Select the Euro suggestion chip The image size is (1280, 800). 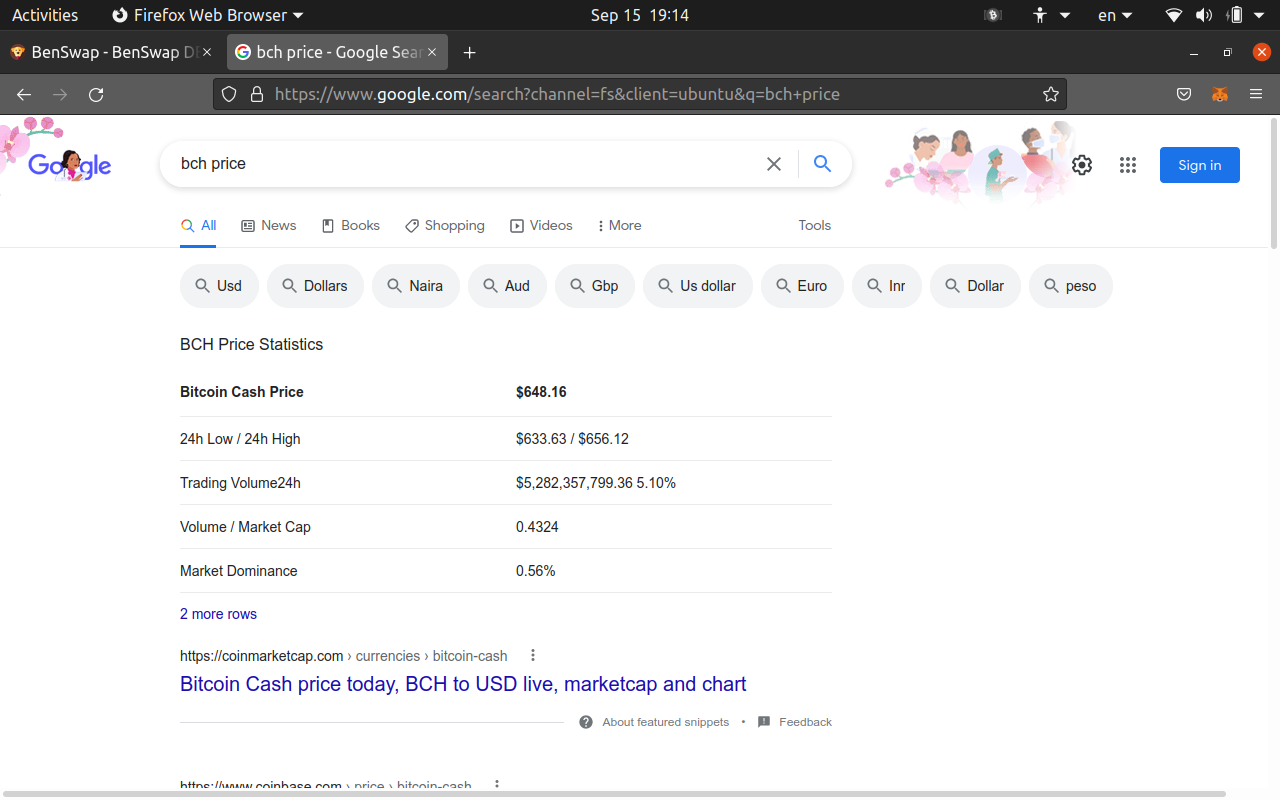(802, 286)
